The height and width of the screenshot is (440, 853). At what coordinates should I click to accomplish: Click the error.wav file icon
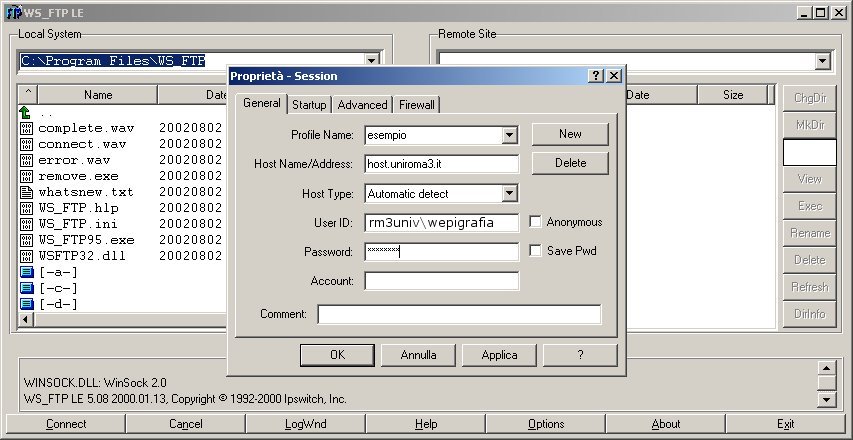(26, 160)
